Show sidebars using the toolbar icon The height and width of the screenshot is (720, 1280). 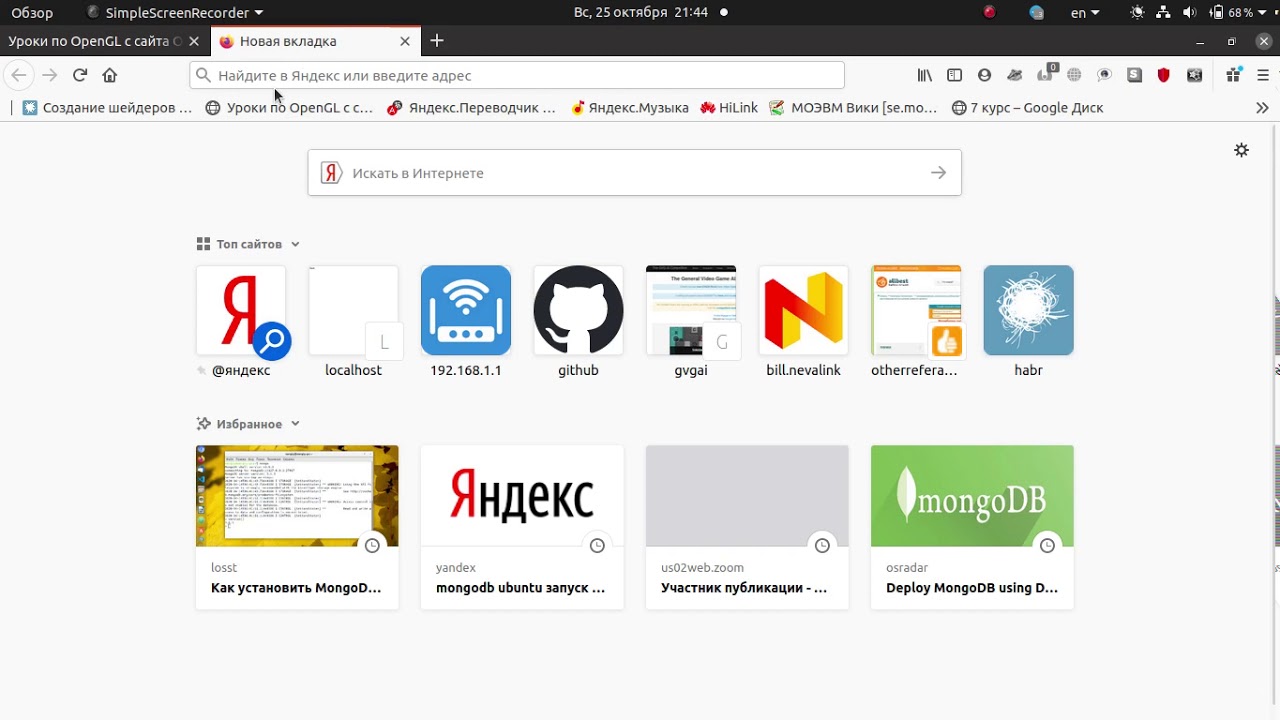[x=955, y=75]
